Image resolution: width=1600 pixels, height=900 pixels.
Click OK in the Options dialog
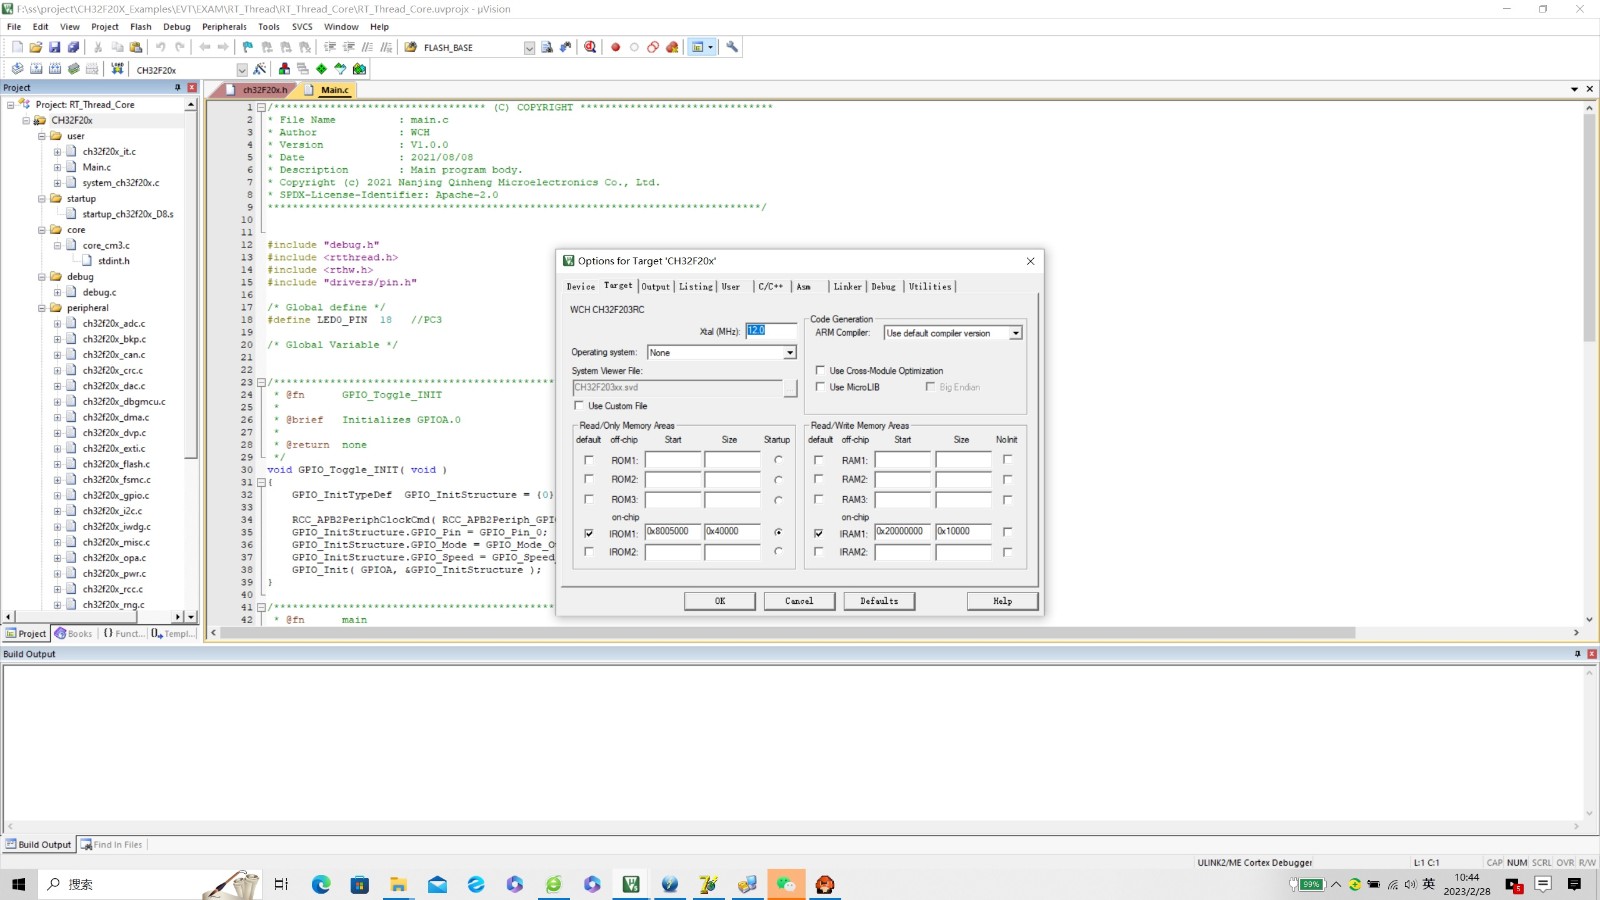pos(719,601)
